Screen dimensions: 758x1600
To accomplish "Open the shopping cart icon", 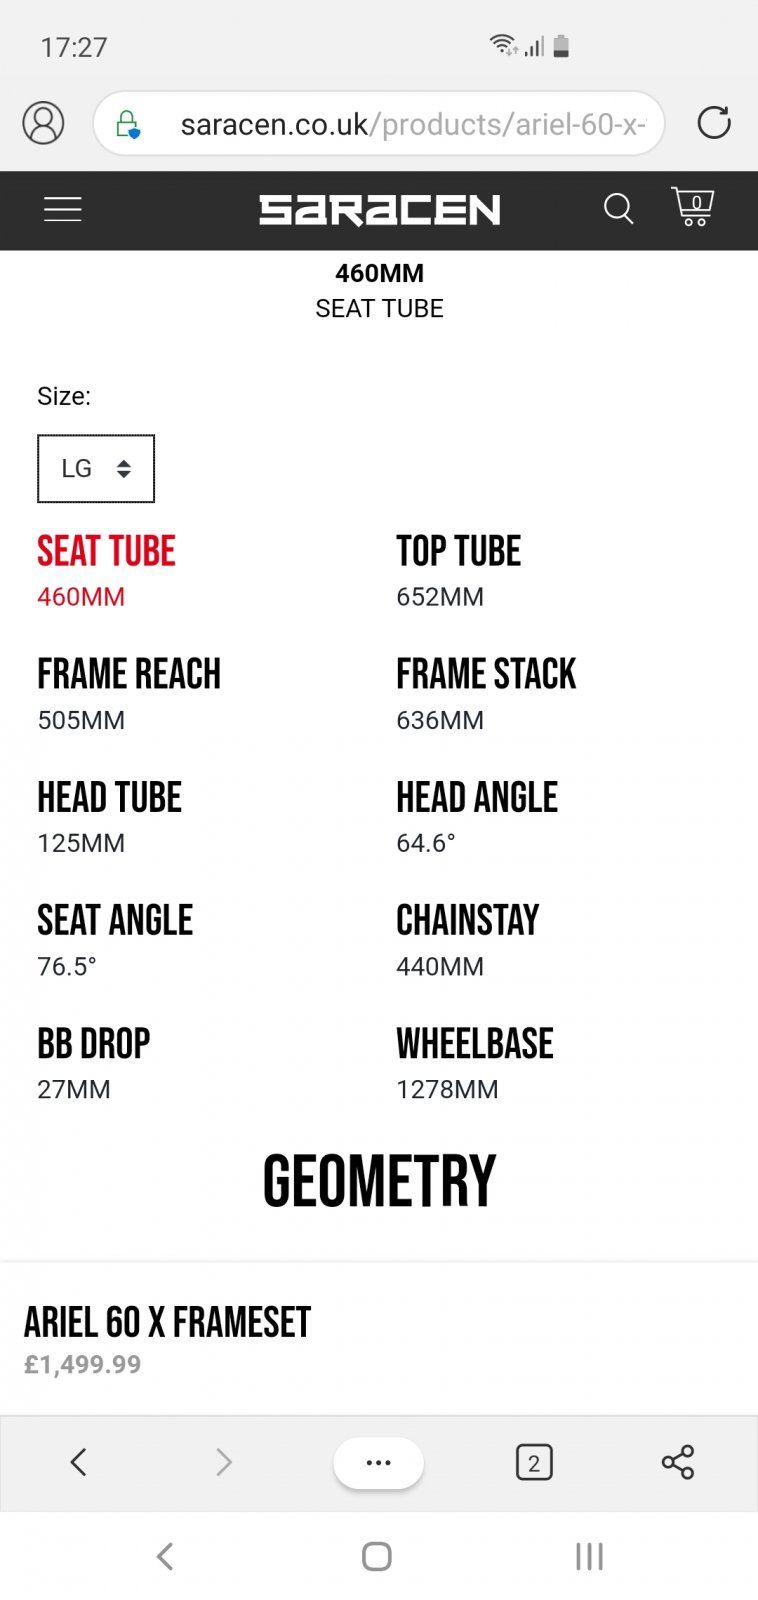I will coord(692,207).
